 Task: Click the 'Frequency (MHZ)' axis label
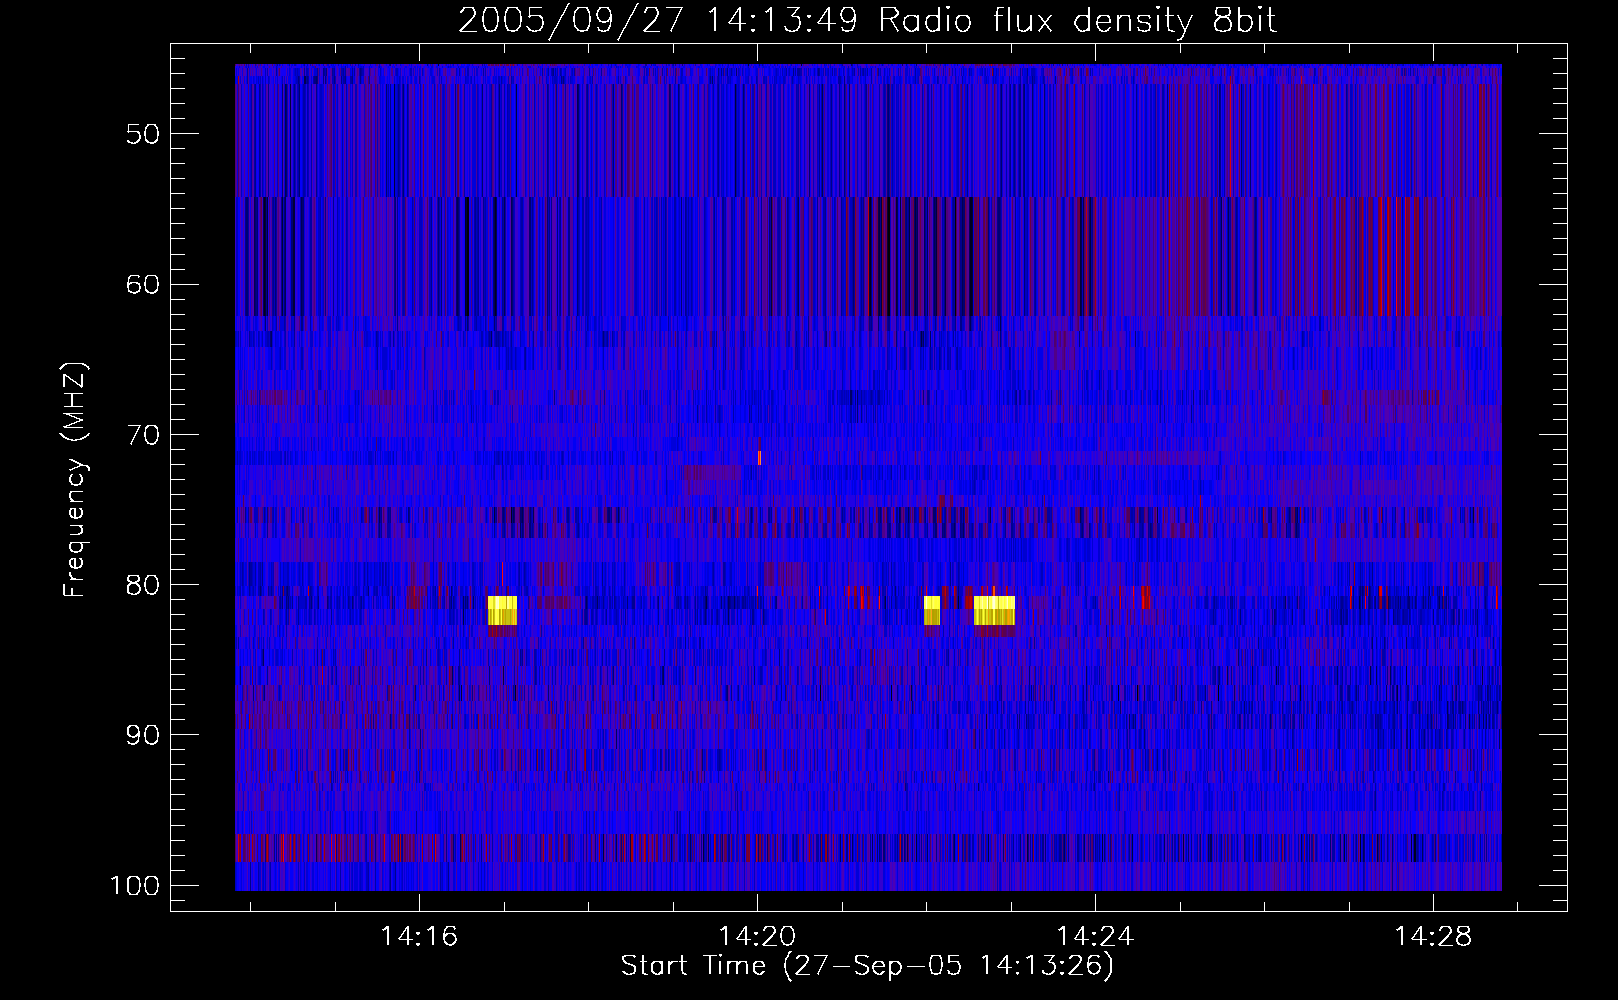pos(75,480)
